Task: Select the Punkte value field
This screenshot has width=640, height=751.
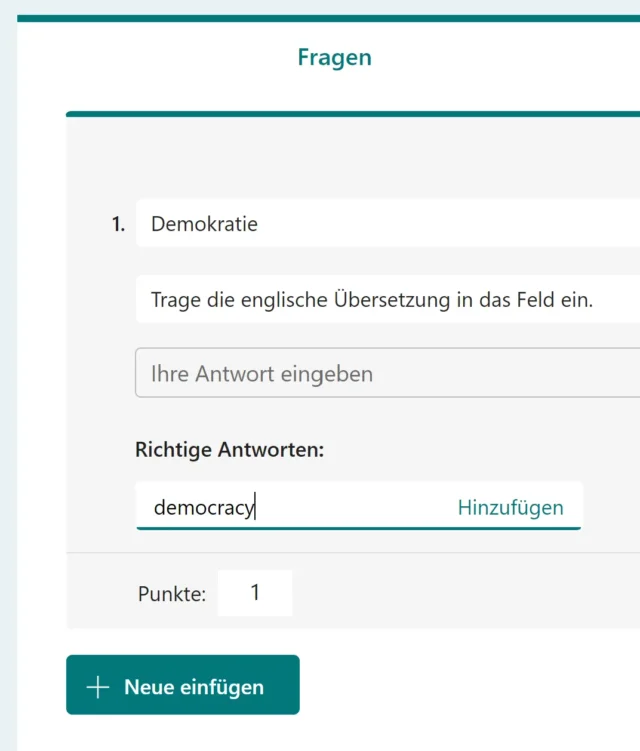Action: (x=255, y=593)
